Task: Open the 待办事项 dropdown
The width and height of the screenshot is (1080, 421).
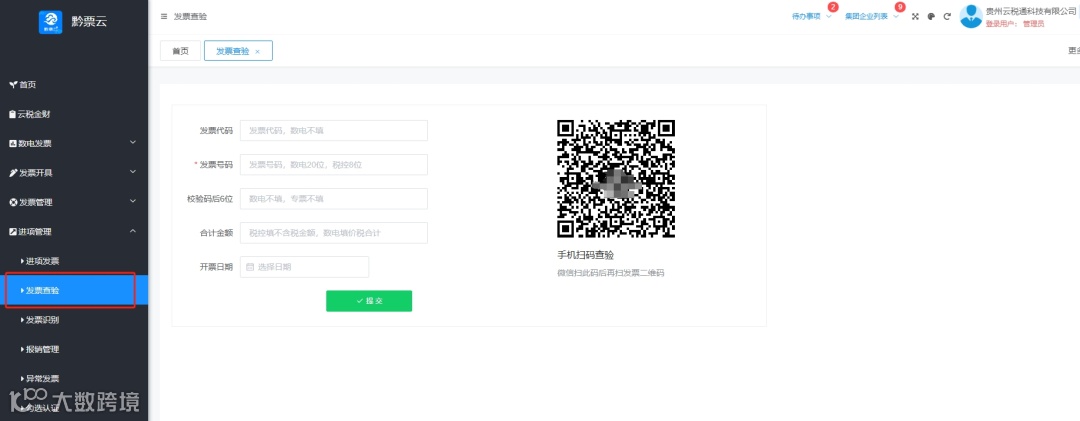Action: click(x=811, y=17)
